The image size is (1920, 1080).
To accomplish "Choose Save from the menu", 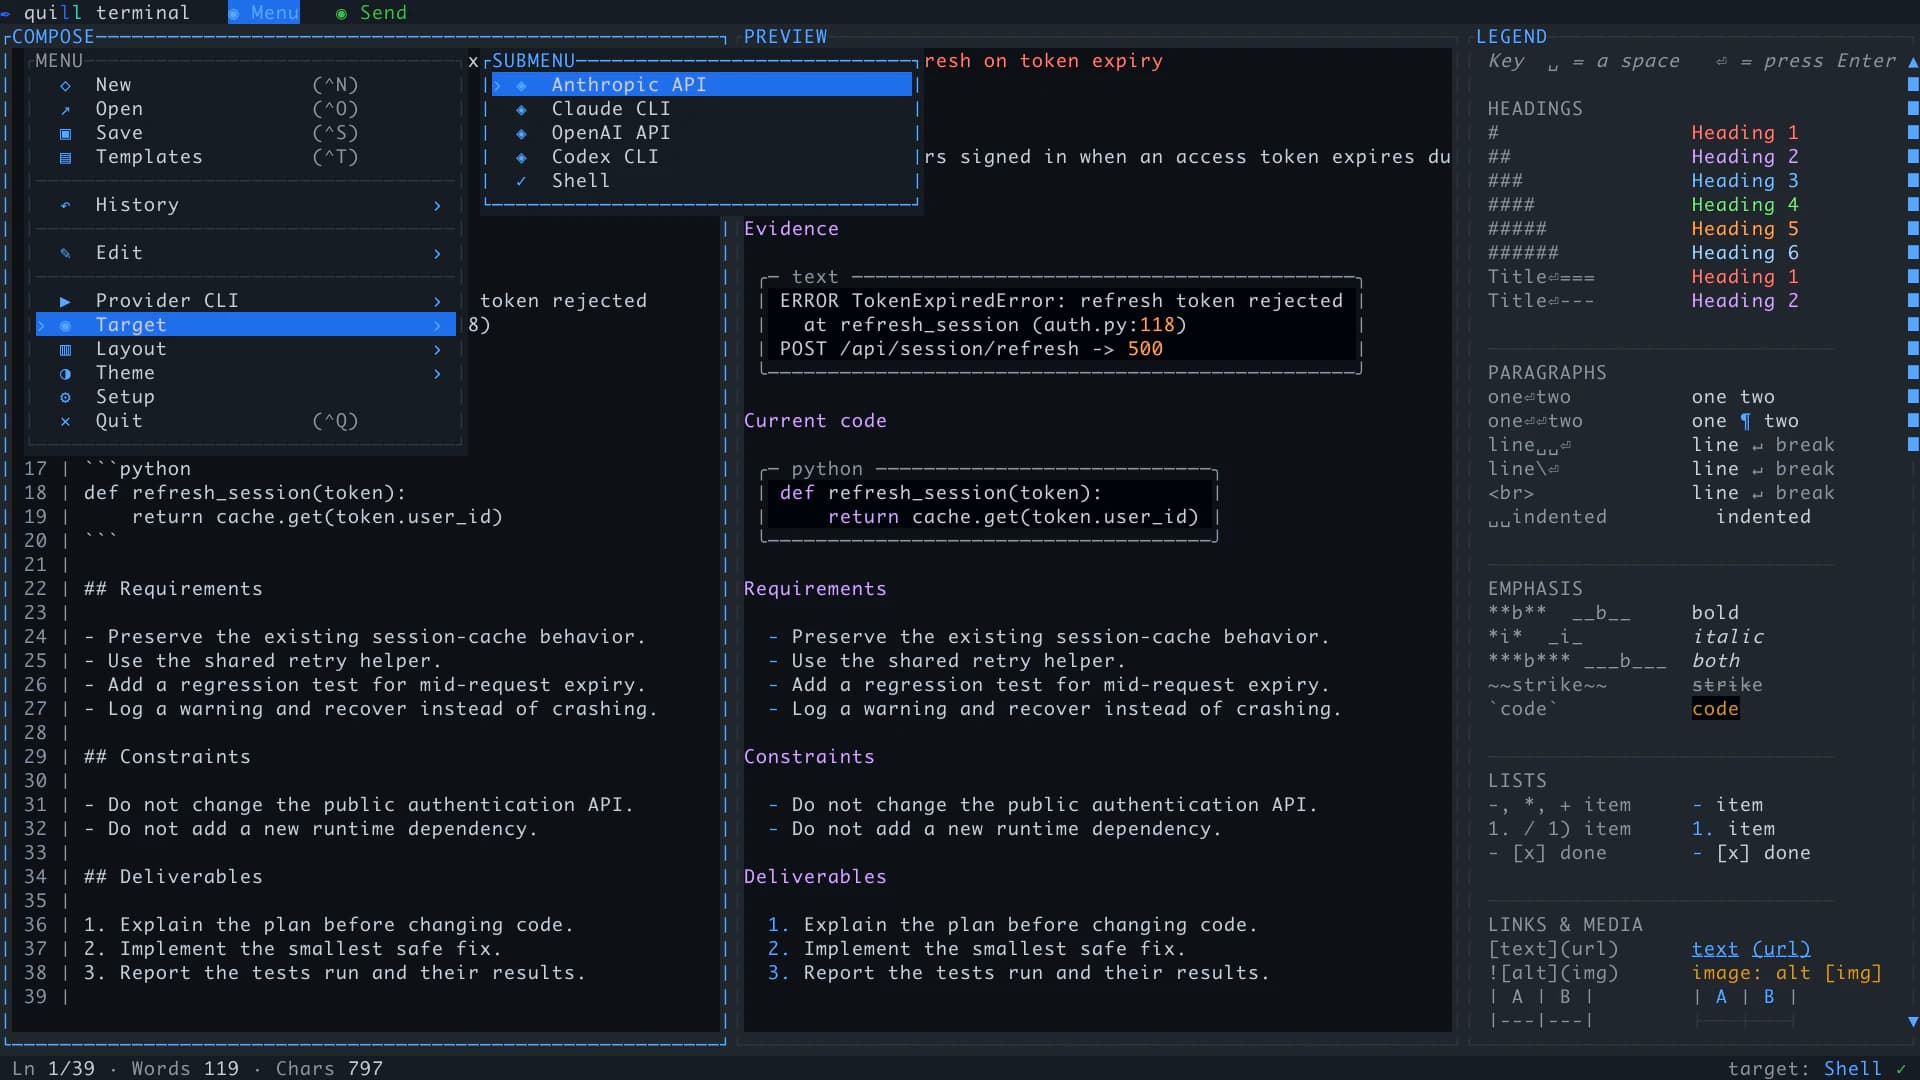I will click(x=246, y=133).
